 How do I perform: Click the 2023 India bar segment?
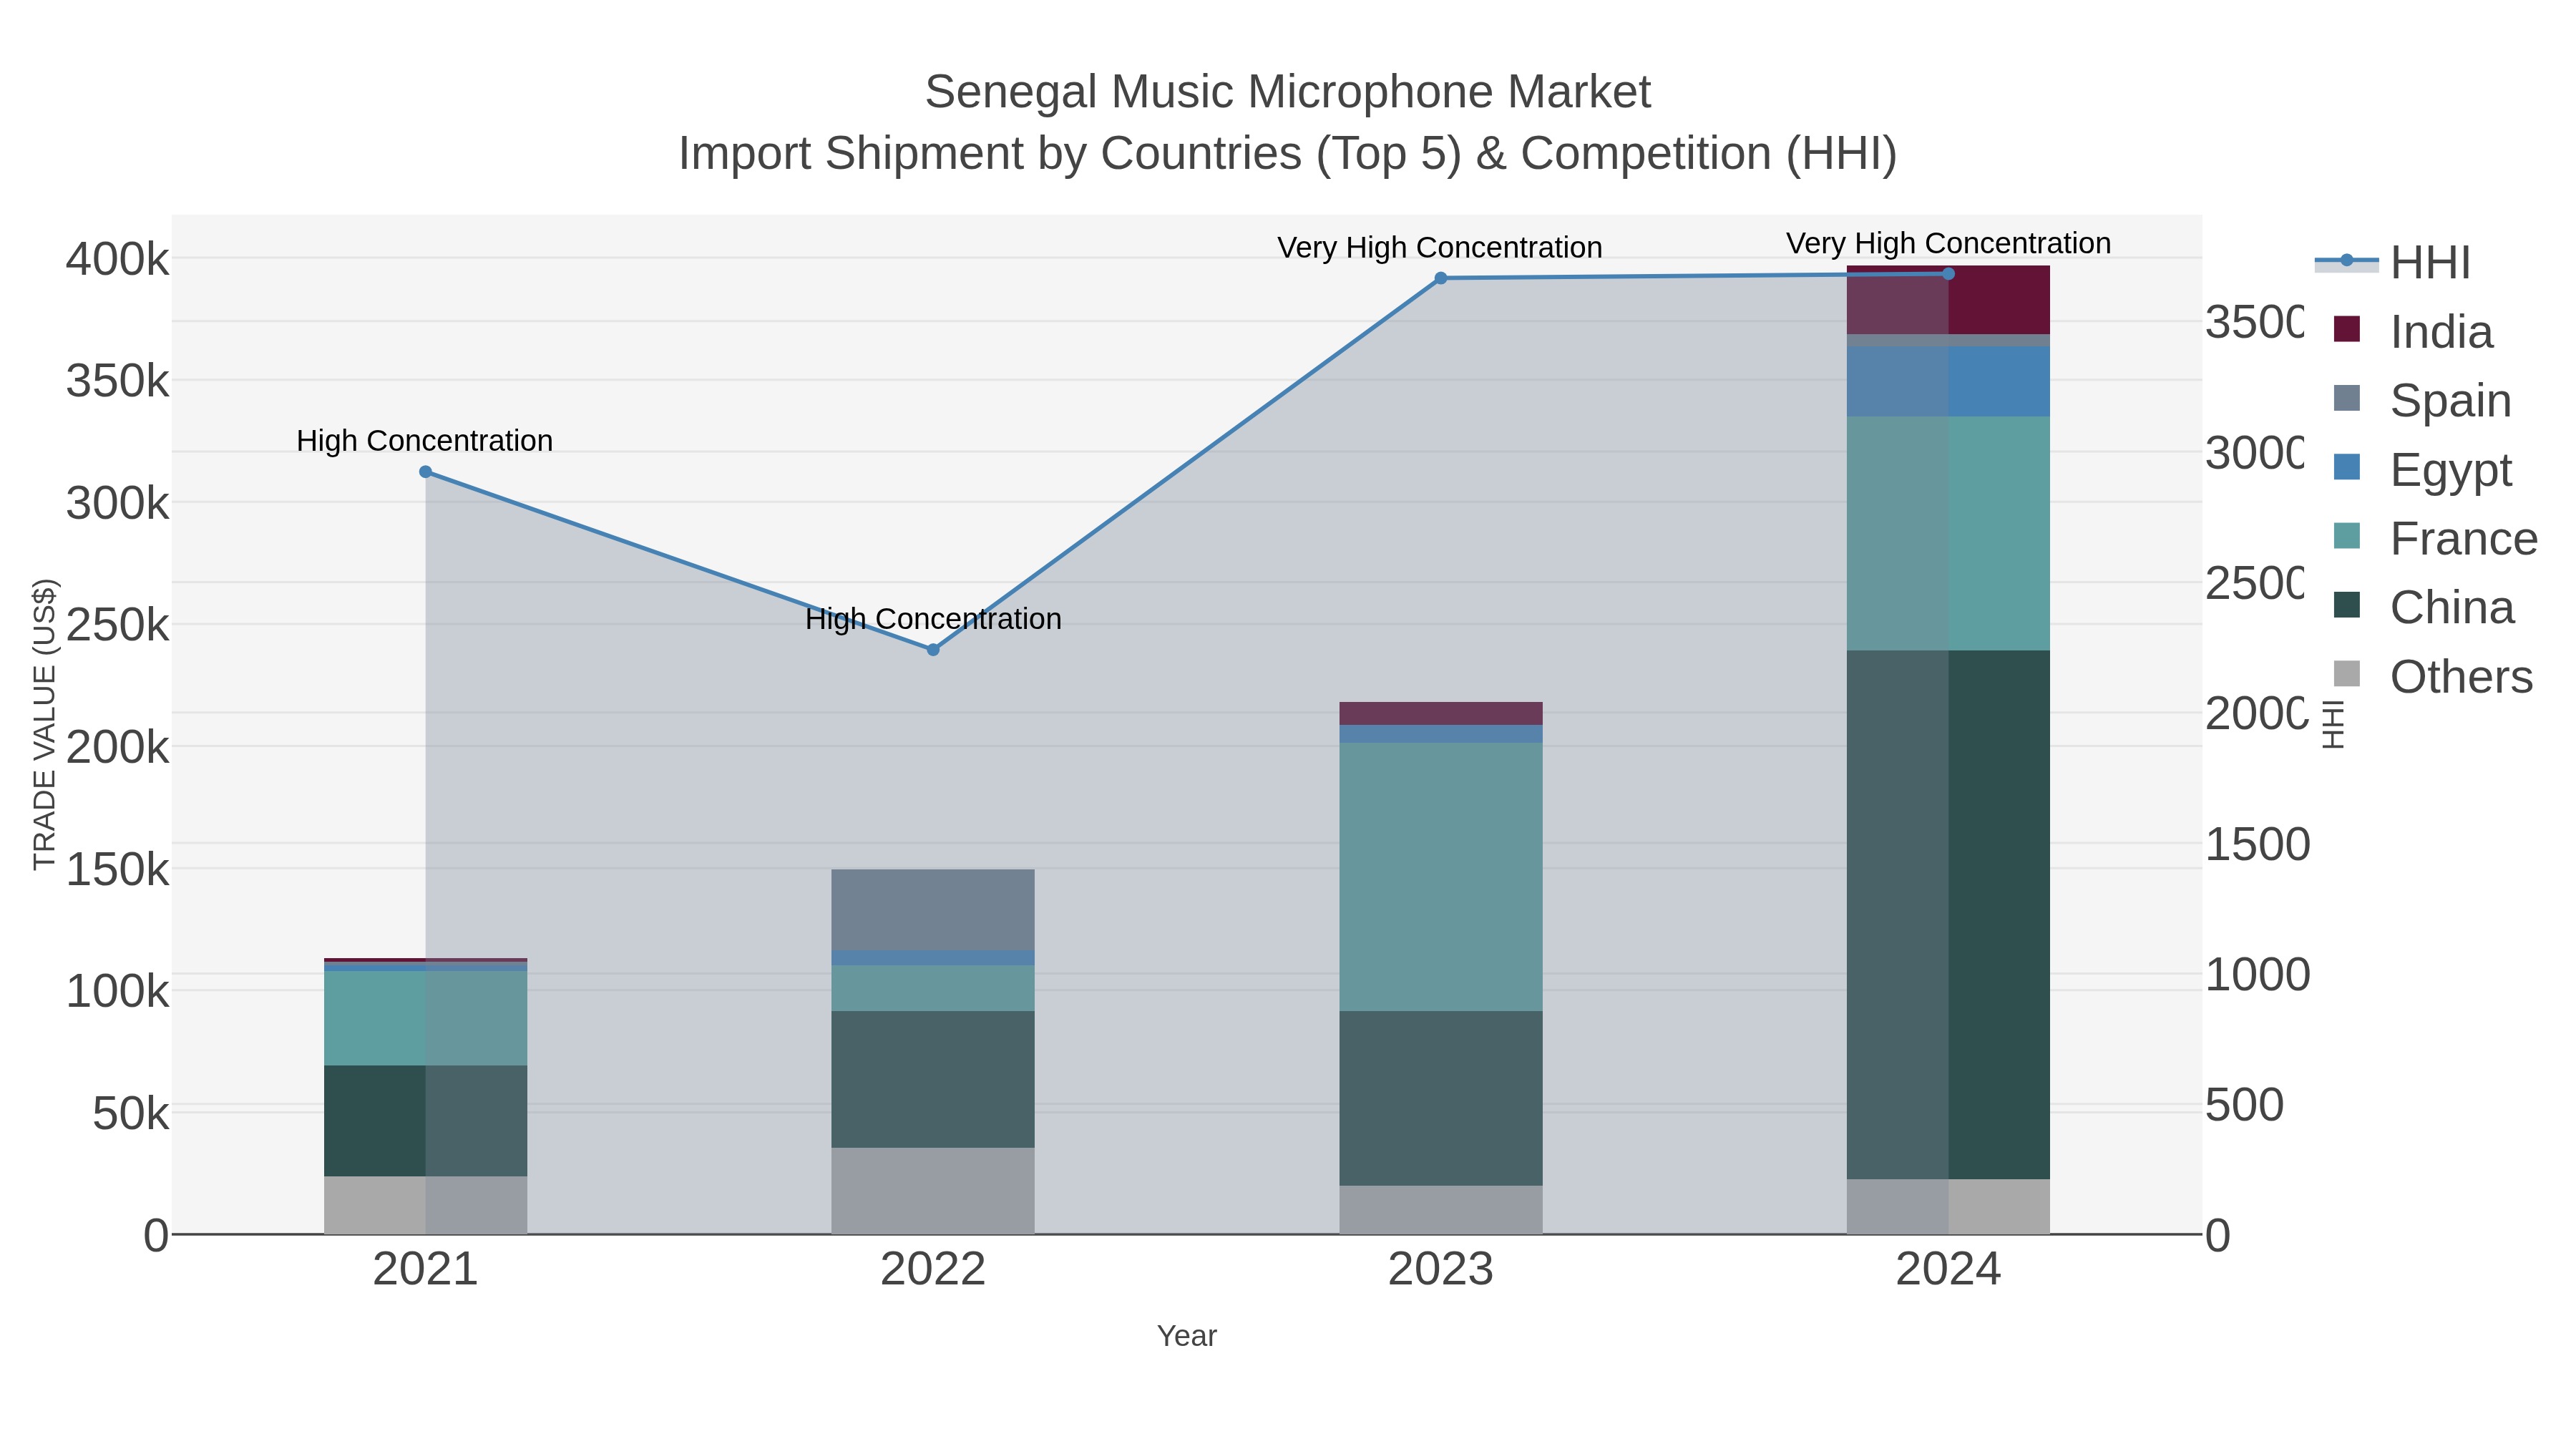click(1440, 713)
